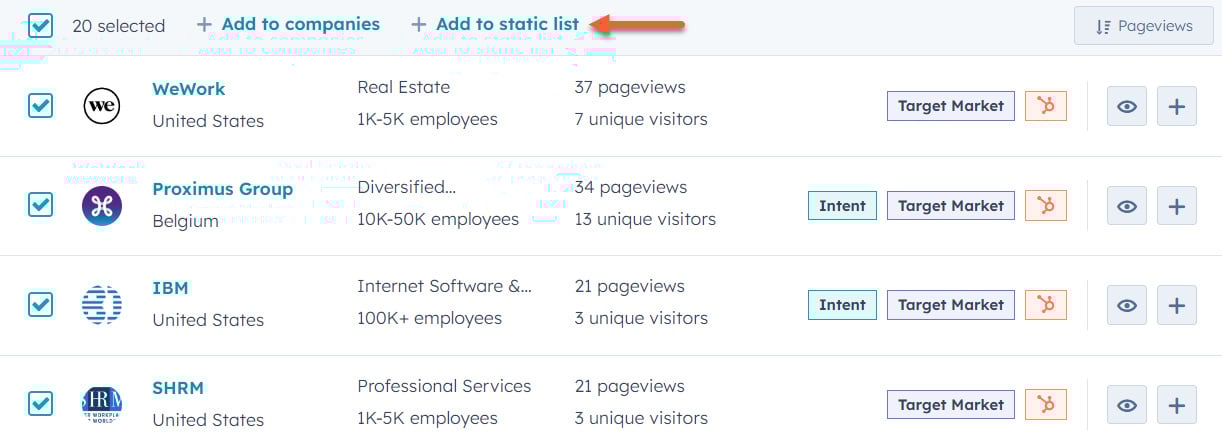Click the eye preview icon for WeWork
Viewport: 1222px width, 448px height.
coord(1127,106)
